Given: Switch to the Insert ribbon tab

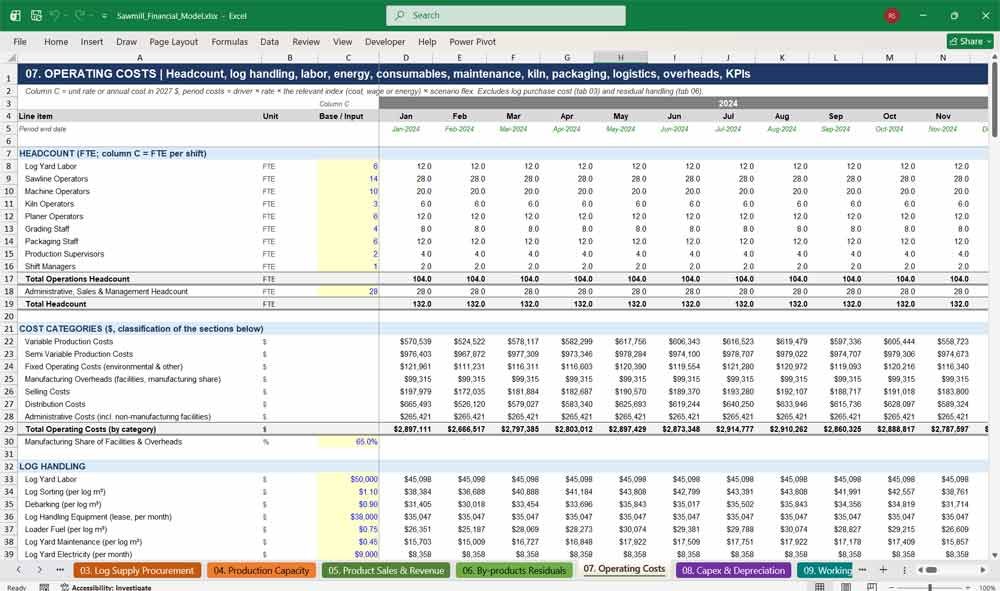Looking at the screenshot, I should [92, 41].
